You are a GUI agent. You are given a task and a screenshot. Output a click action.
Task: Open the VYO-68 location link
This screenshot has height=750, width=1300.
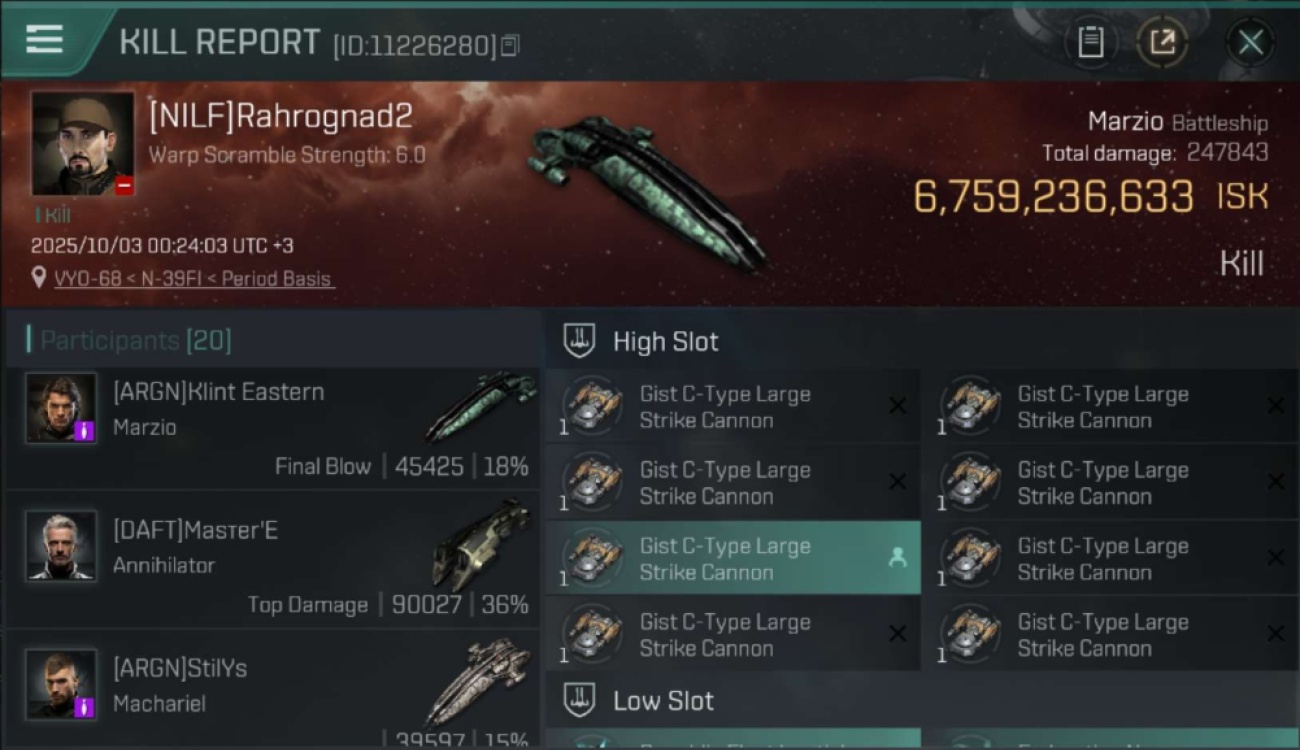click(x=89, y=279)
